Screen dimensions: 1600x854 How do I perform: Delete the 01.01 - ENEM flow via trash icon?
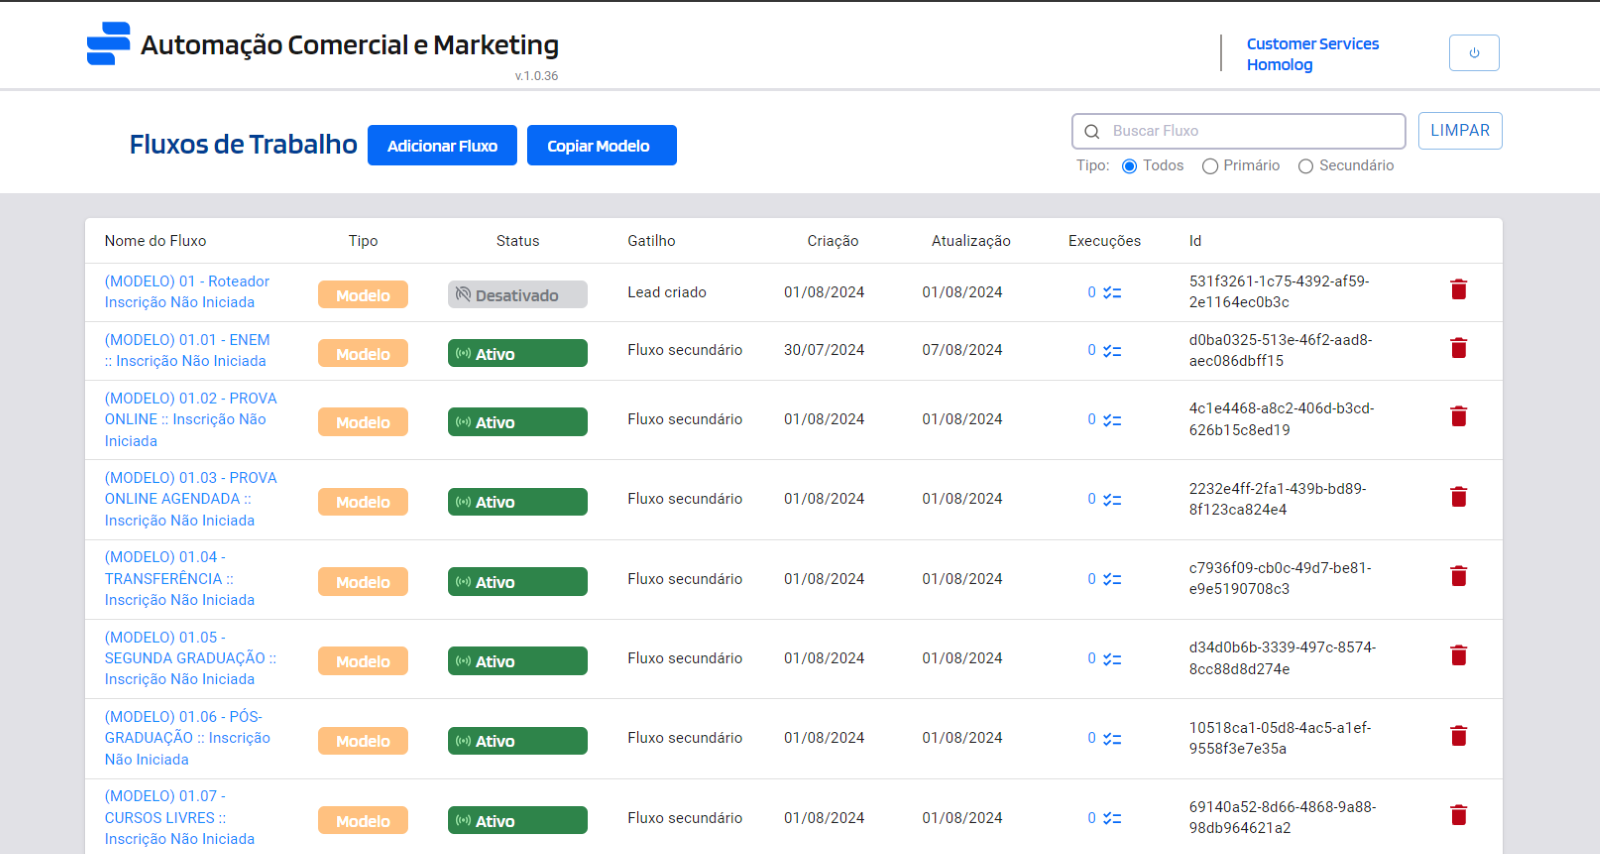point(1459,348)
